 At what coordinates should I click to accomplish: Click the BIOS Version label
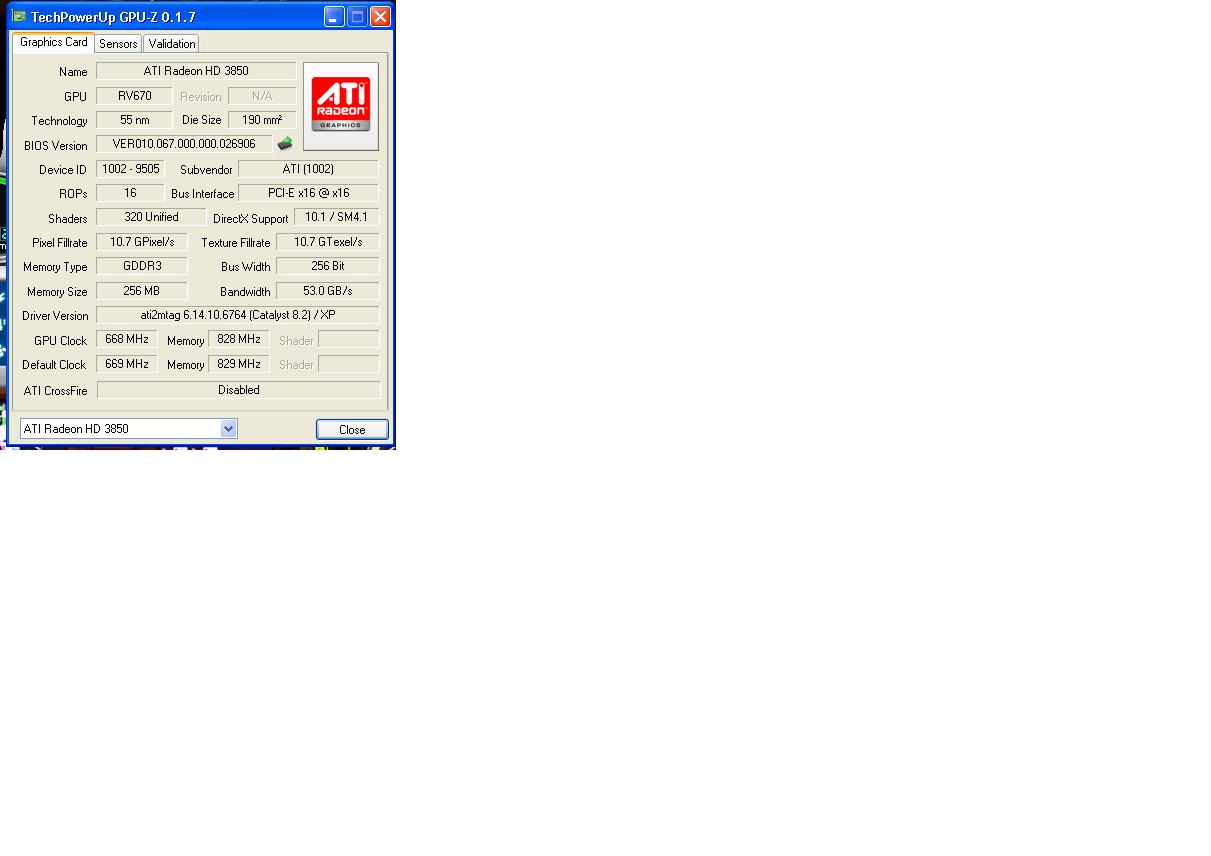tap(56, 146)
